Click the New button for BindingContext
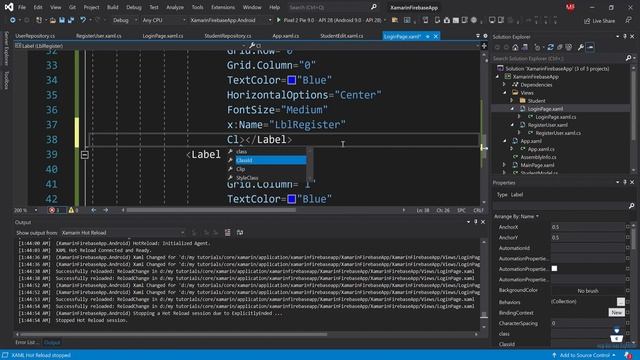This screenshot has width=640, height=360. 616,312
